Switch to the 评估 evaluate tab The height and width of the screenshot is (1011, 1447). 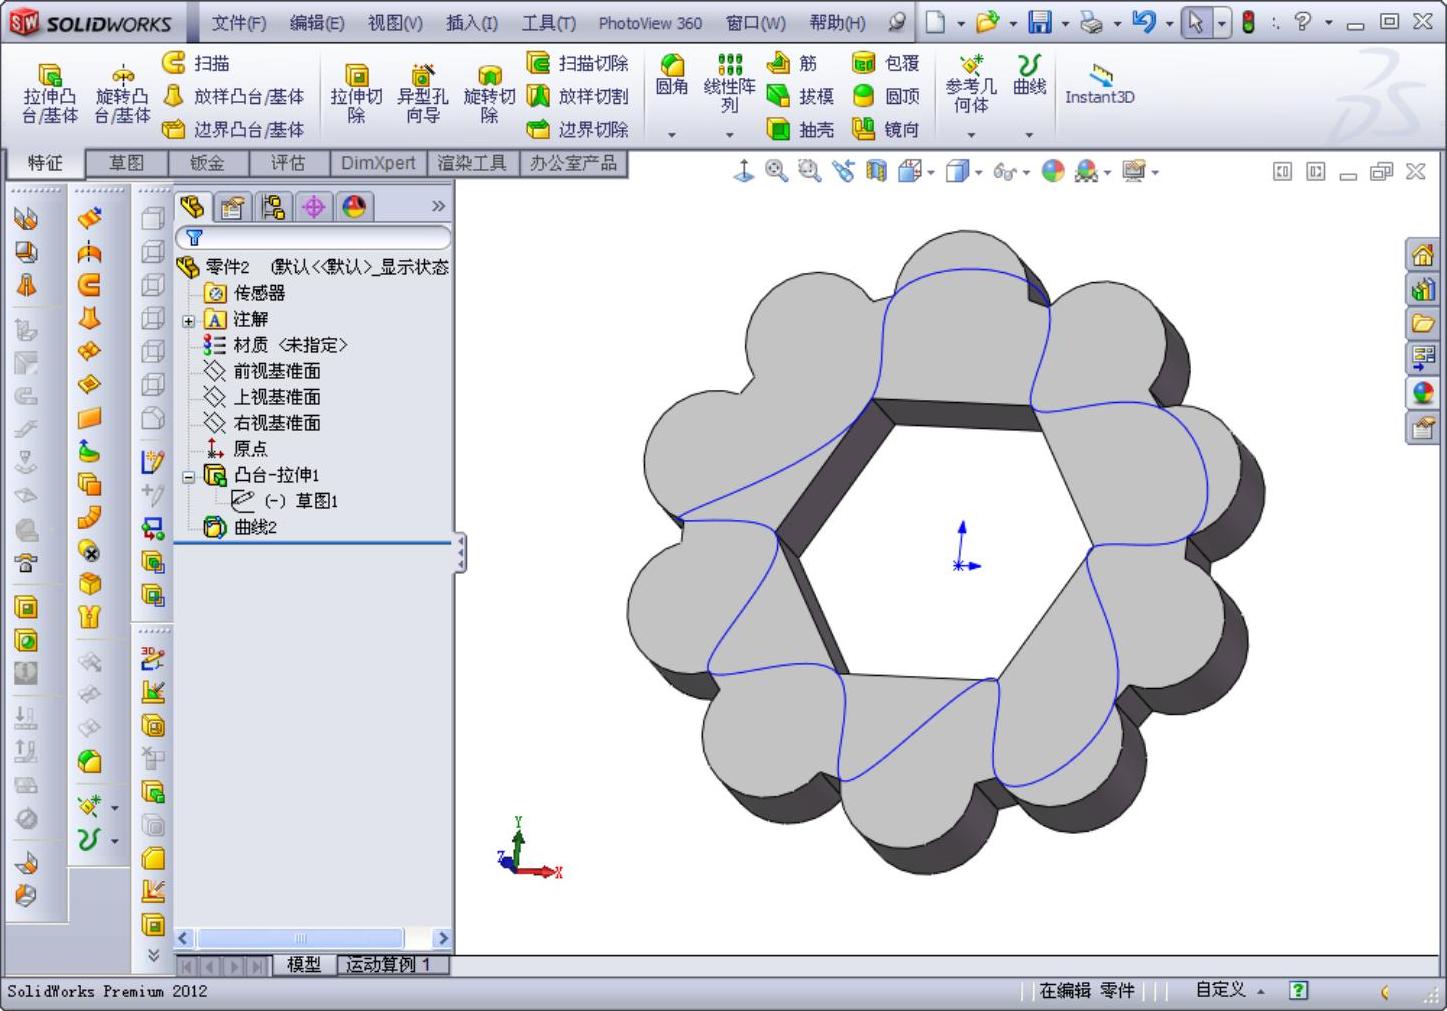click(x=288, y=163)
